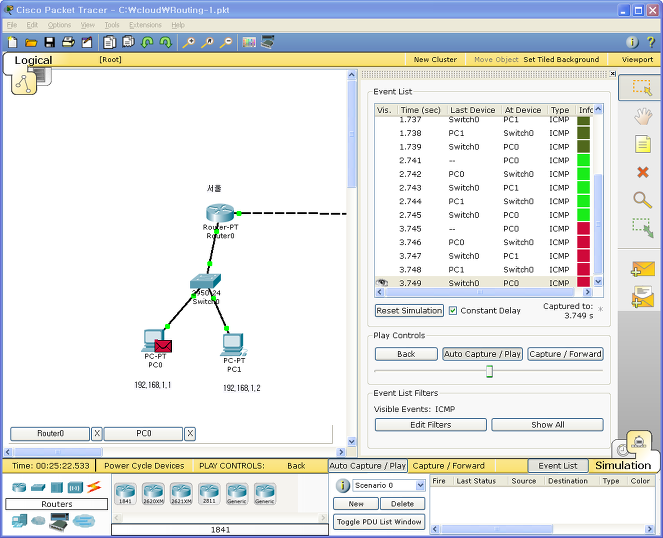This screenshot has width=663, height=538.
Task: Click the green Info swatch of event 2.741
Action: click(x=583, y=160)
